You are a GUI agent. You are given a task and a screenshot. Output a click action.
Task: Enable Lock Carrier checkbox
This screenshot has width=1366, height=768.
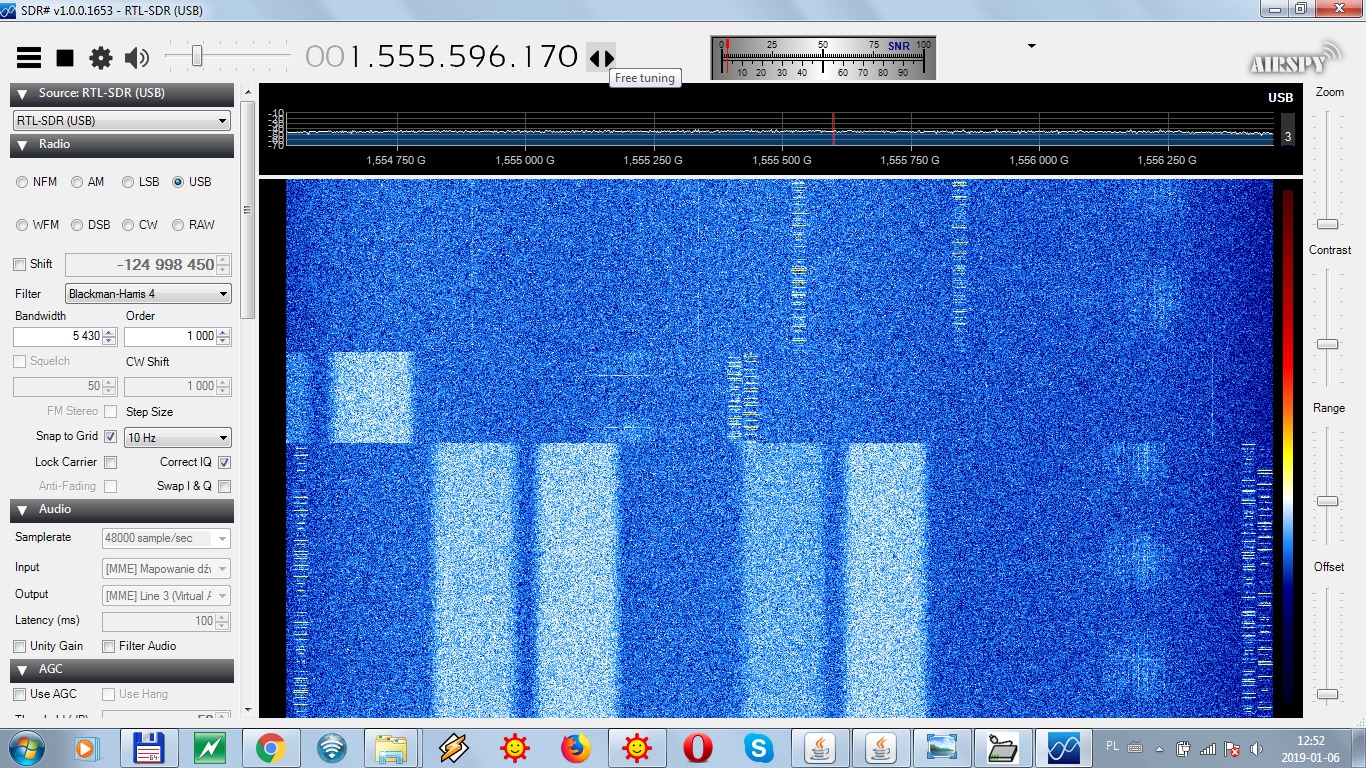coord(111,463)
